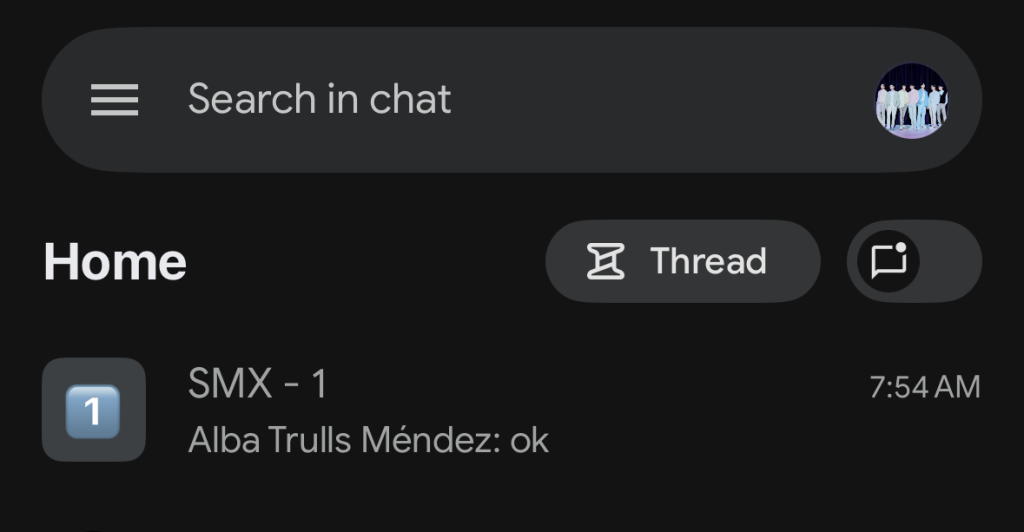Click the Home section heading
This screenshot has width=1024, height=532.
click(115, 262)
